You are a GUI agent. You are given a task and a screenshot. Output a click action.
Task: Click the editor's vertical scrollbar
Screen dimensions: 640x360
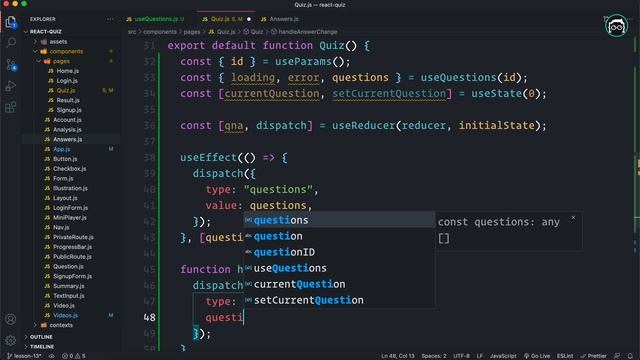(x=637, y=195)
